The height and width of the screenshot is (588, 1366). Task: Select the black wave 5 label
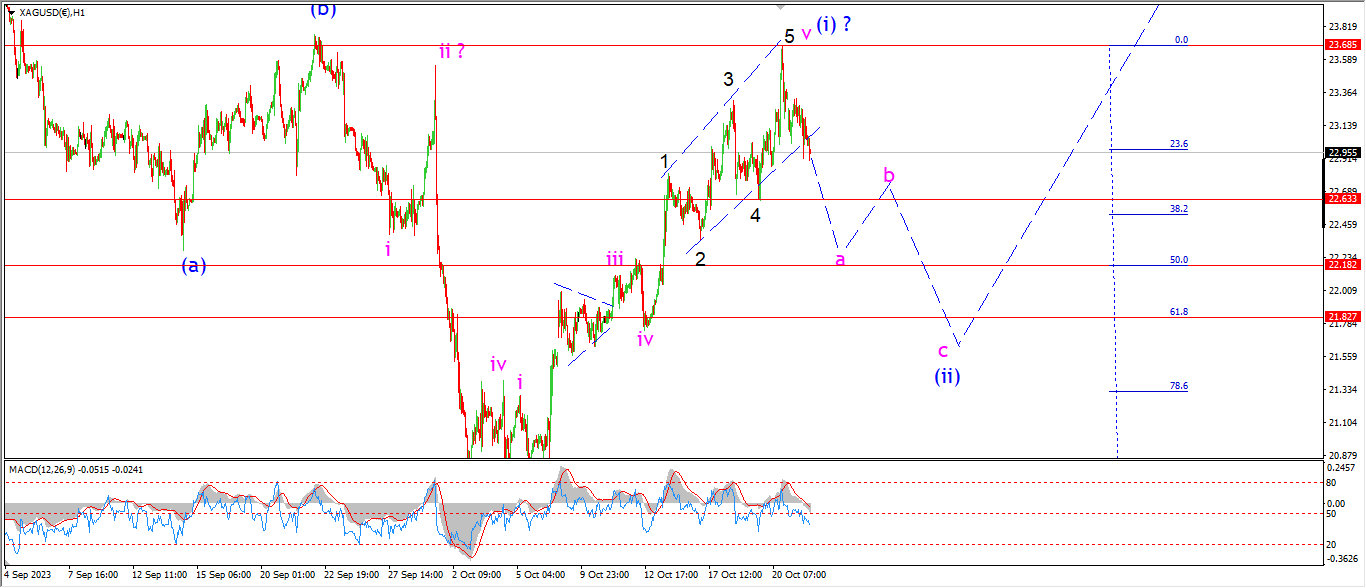point(789,36)
